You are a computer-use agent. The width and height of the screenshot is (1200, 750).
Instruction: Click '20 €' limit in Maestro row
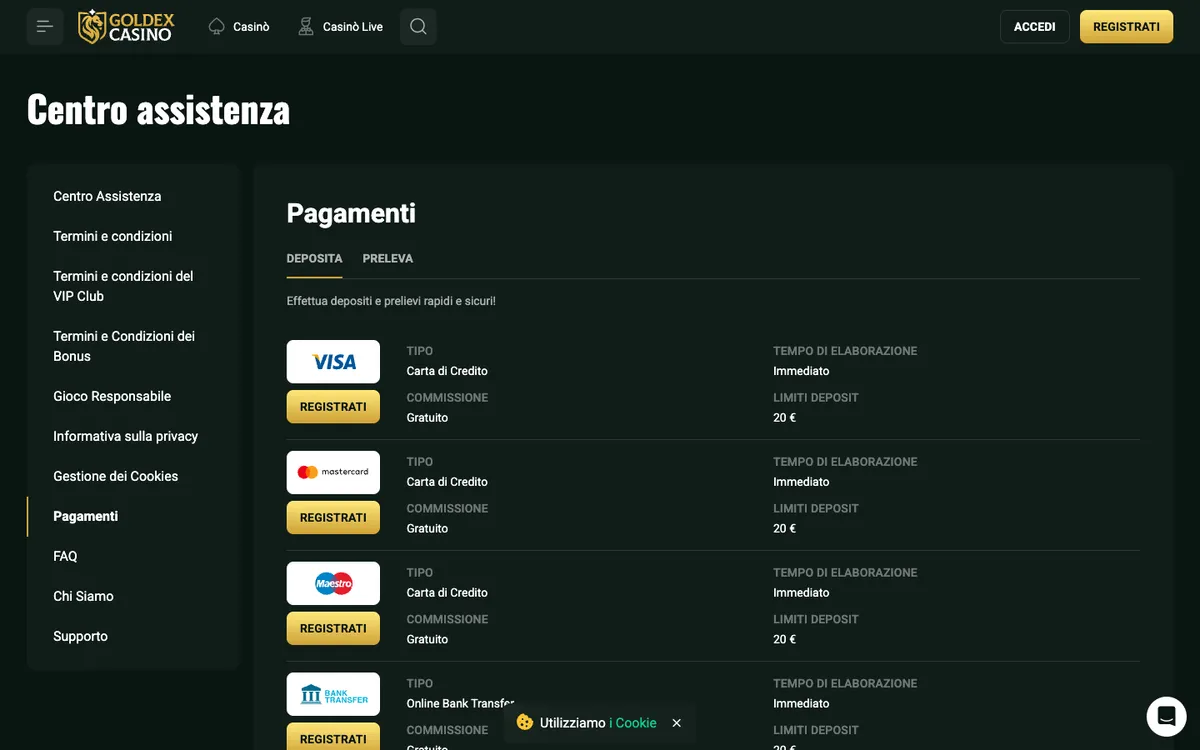pos(784,639)
